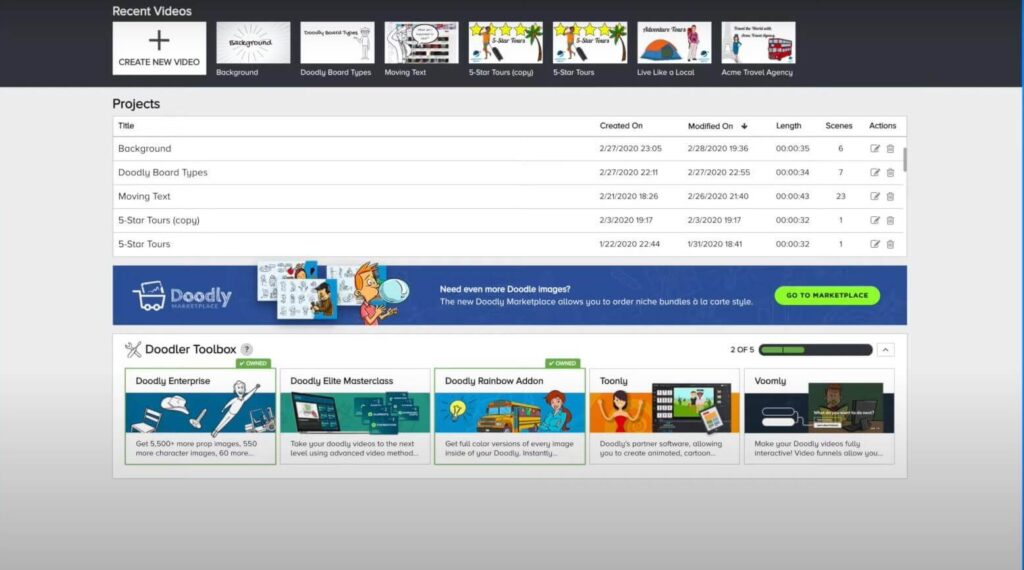Delete the Moving Text project
The height and width of the screenshot is (570, 1024).
pyautogui.click(x=890, y=197)
